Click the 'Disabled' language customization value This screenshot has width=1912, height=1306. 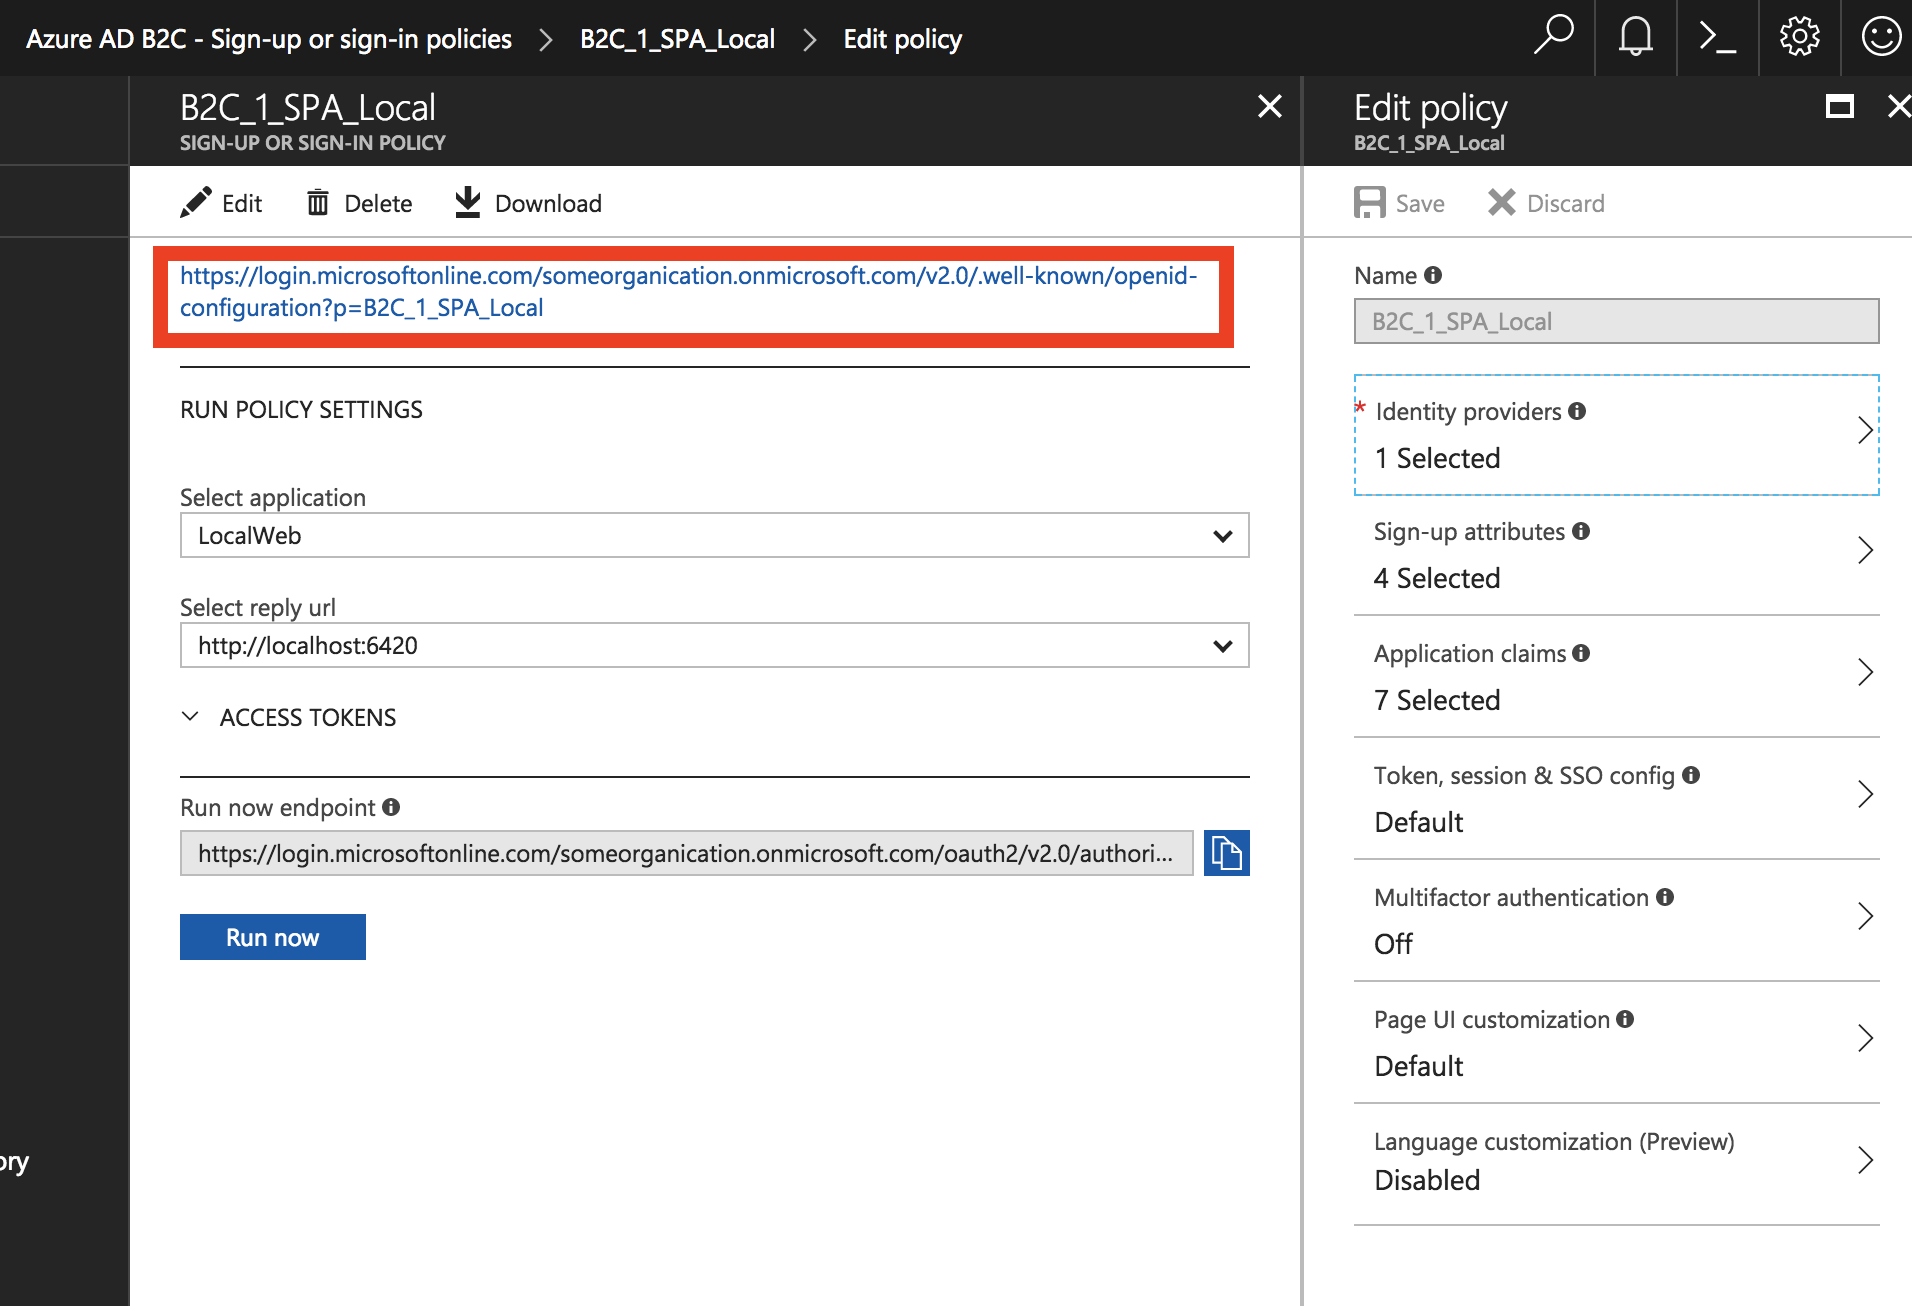click(x=1427, y=1180)
